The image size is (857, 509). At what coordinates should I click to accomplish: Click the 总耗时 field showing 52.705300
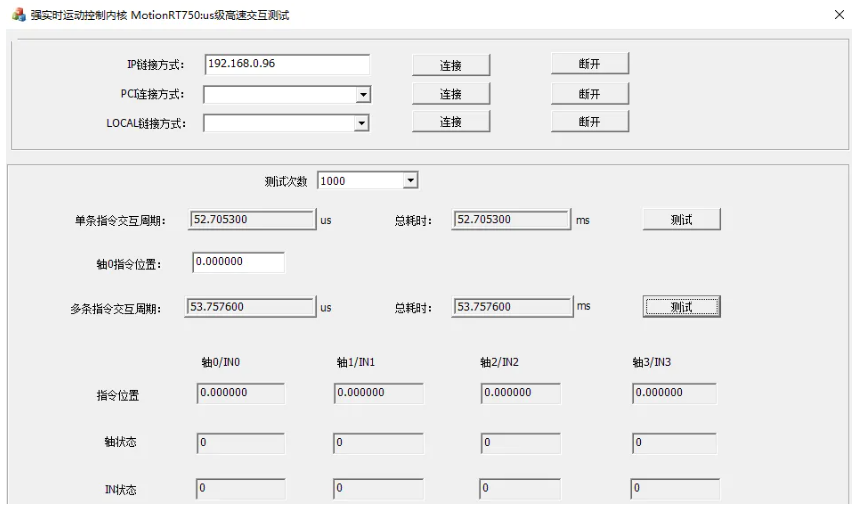coord(511,219)
